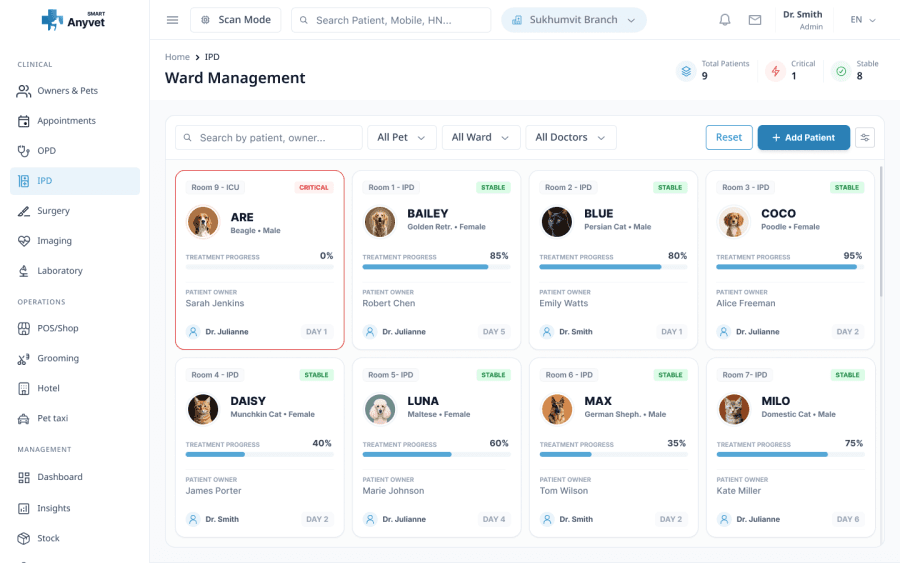Click the Reset filters button
Image resolution: width=900 pixels, height=563 pixels.
[x=729, y=137]
